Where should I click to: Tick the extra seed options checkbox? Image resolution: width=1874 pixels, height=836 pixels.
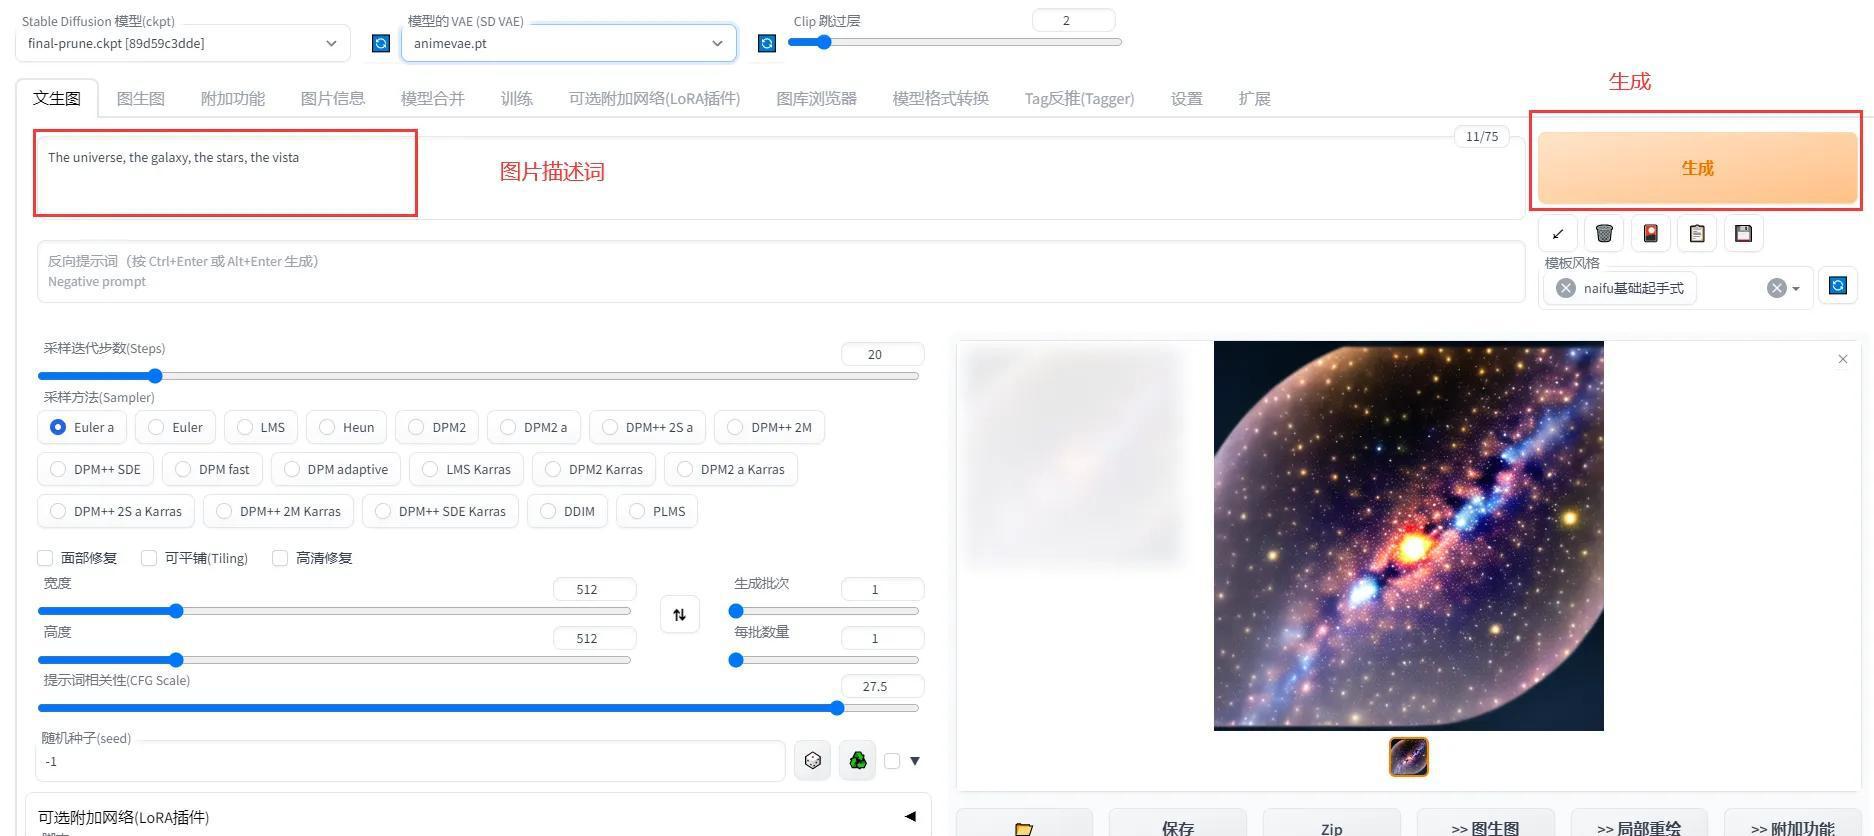tap(892, 761)
